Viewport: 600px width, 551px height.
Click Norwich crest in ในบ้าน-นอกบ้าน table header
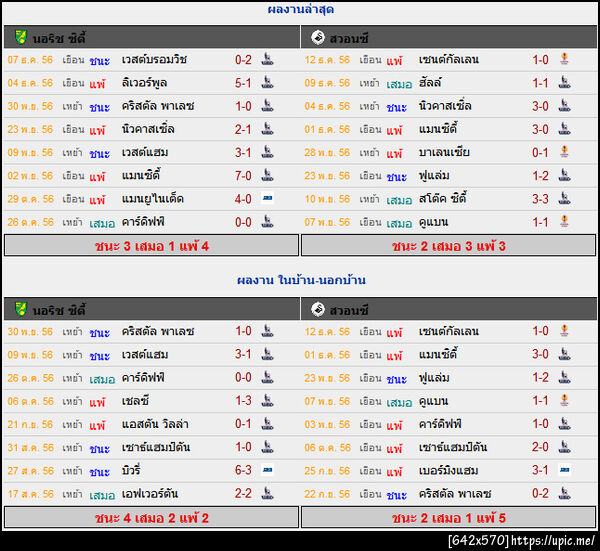21,309
